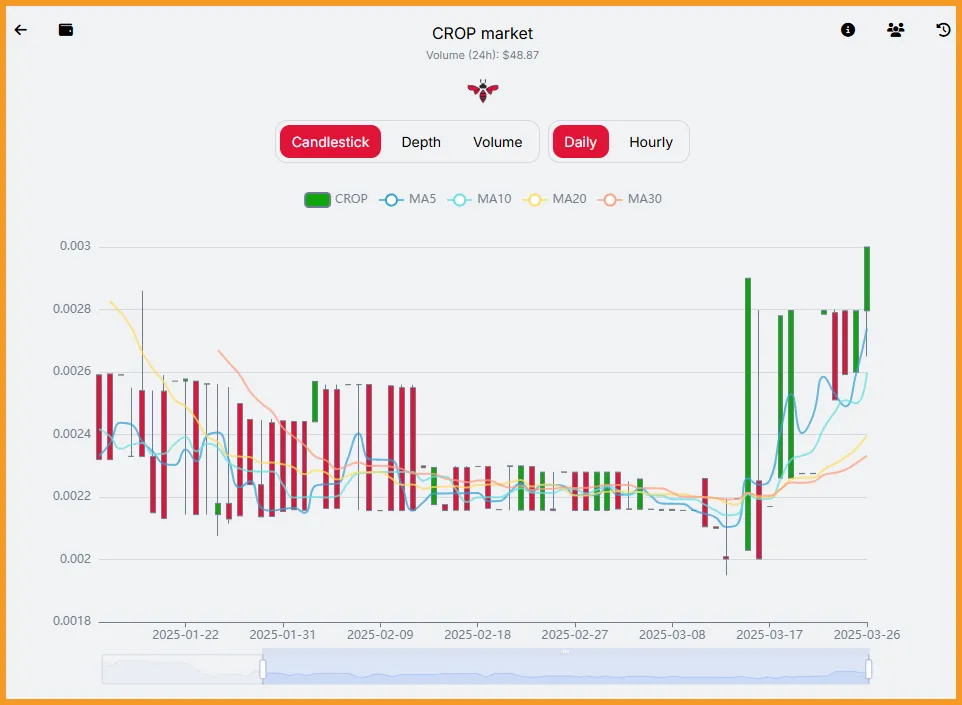
Task: Open the wallet icon
Action: pyautogui.click(x=66, y=29)
